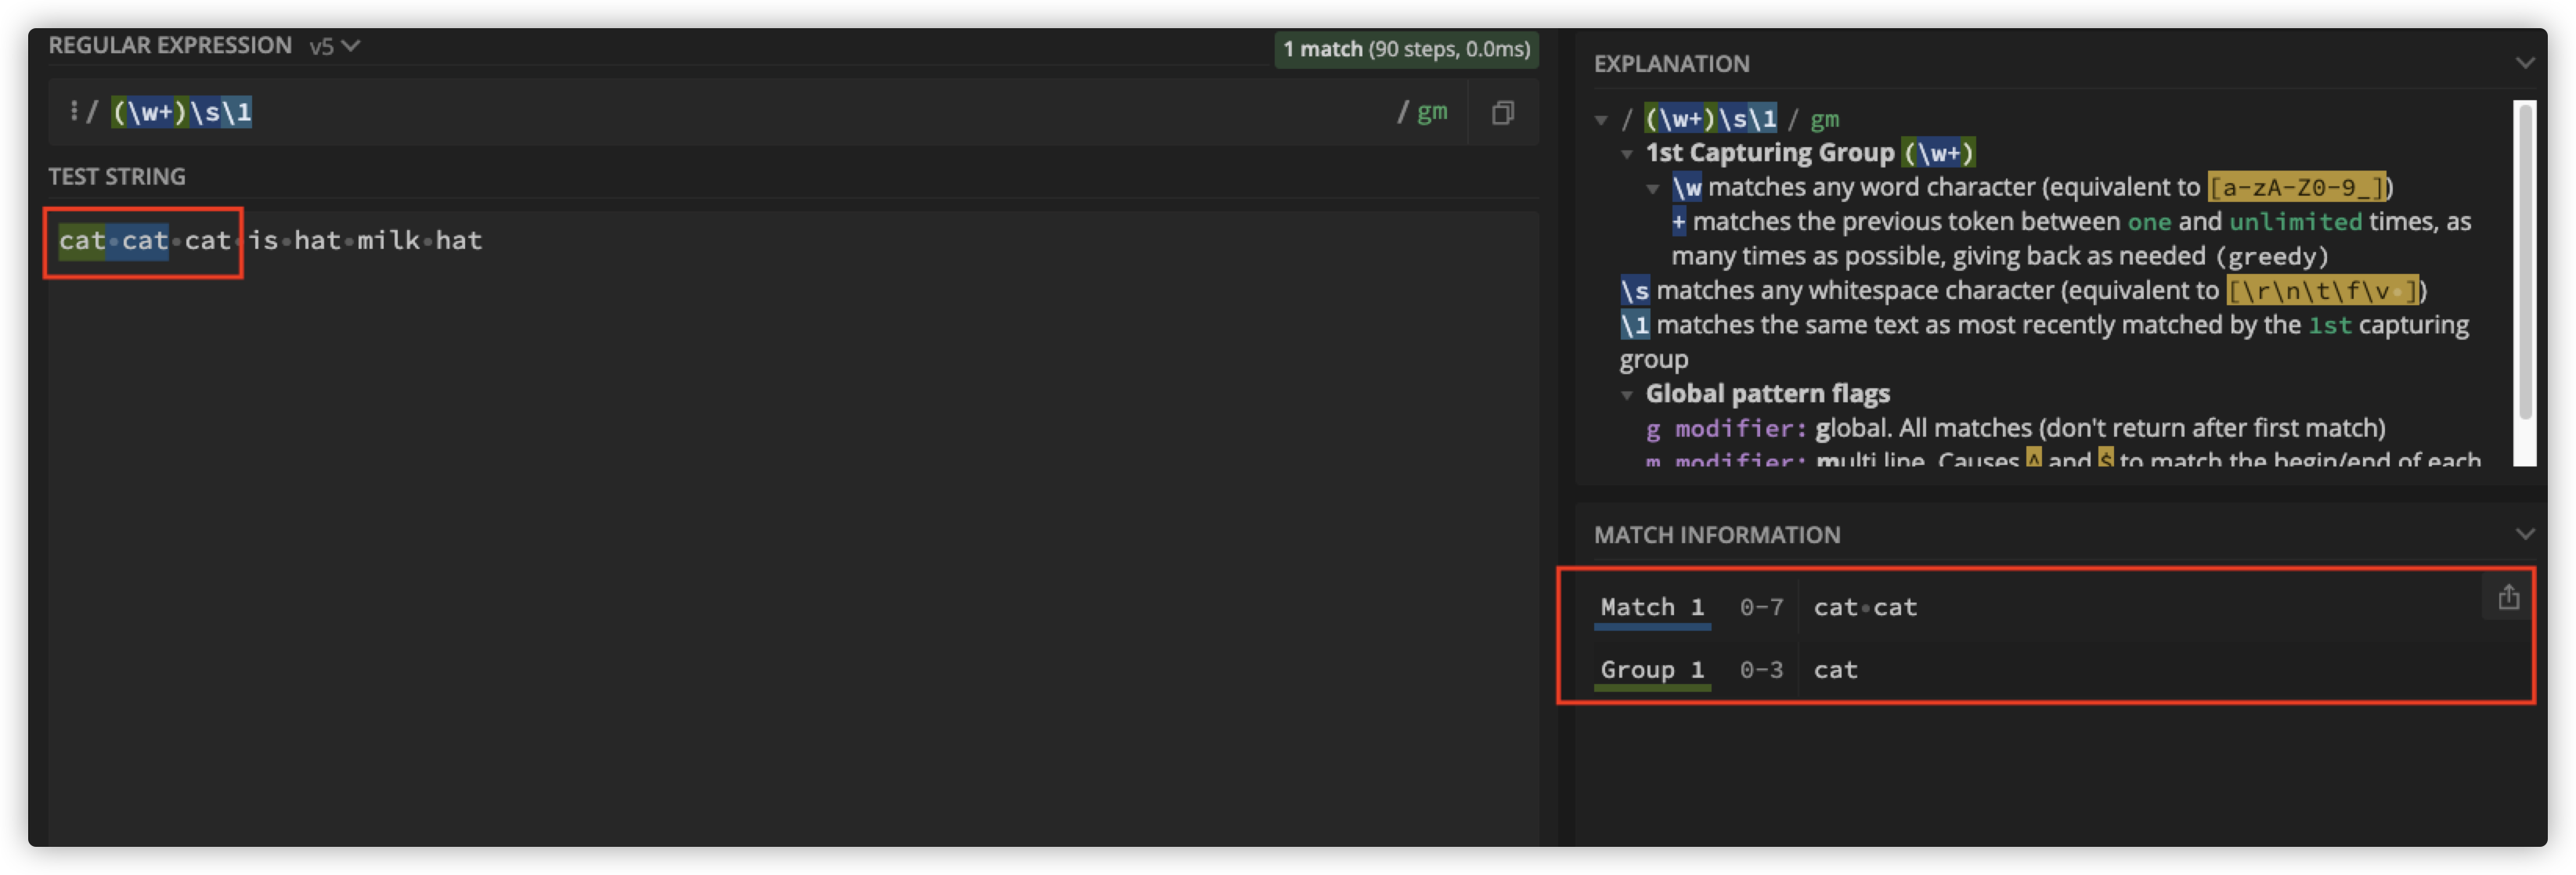Open the regex flags gm selector

click(x=1431, y=112)
